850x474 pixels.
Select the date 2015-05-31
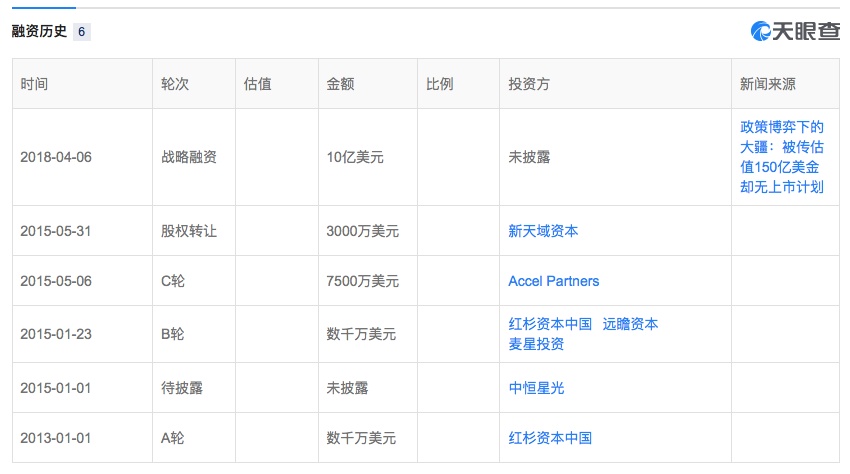(56, 231)
